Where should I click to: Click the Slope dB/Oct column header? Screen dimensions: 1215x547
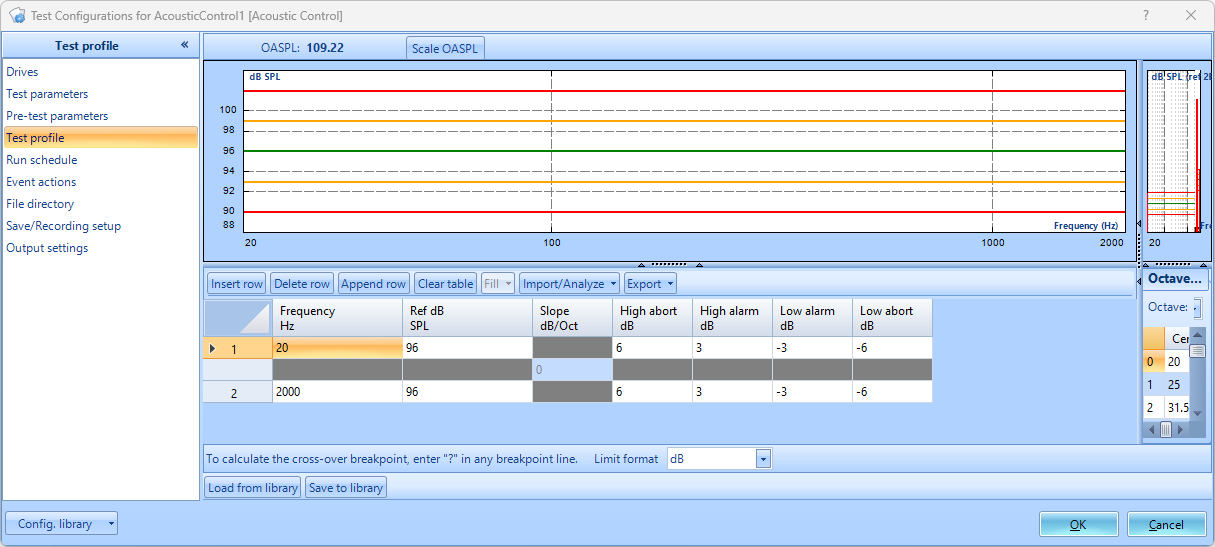[572, 318]
